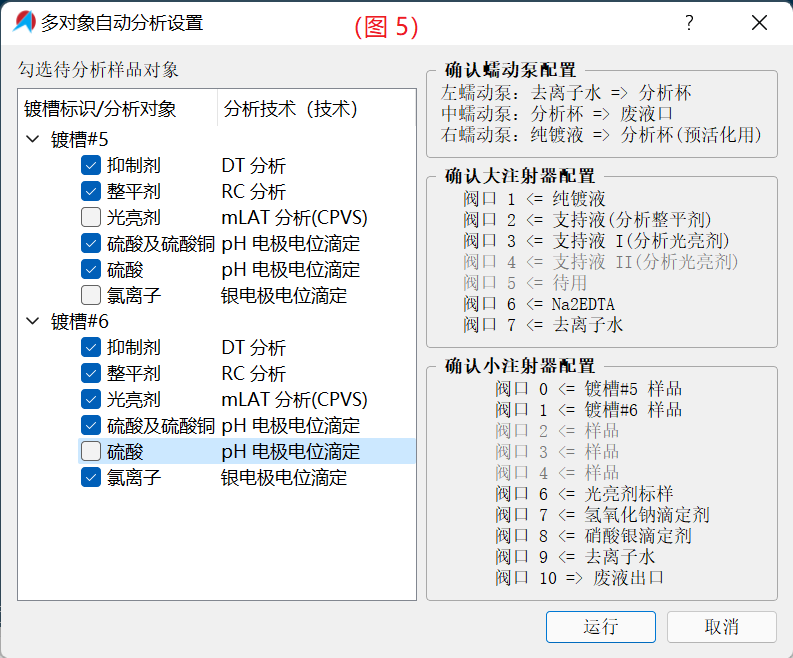The image size is (793, 658).
Task: Uncheck 抑制剂 under 镀槽#5
Action: [x=91, y=166]
